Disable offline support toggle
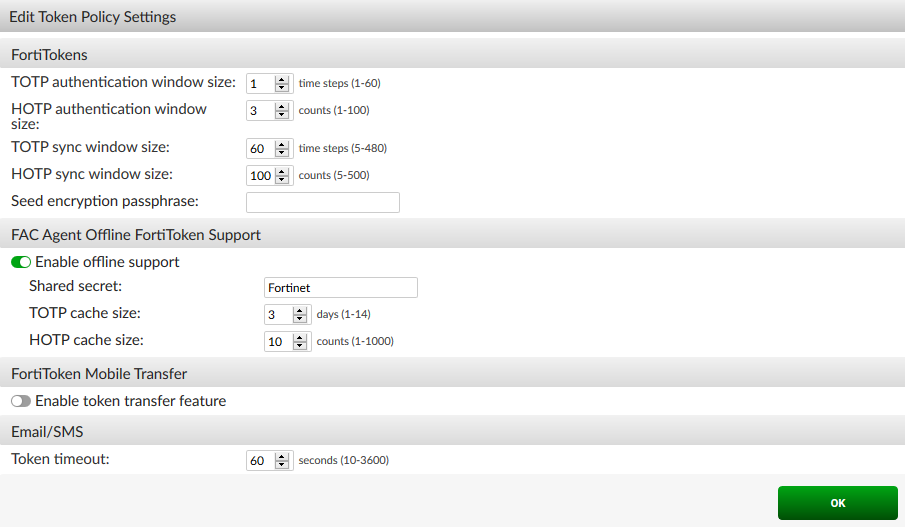Viewport: 905px width, 527px height. point(21,262)
